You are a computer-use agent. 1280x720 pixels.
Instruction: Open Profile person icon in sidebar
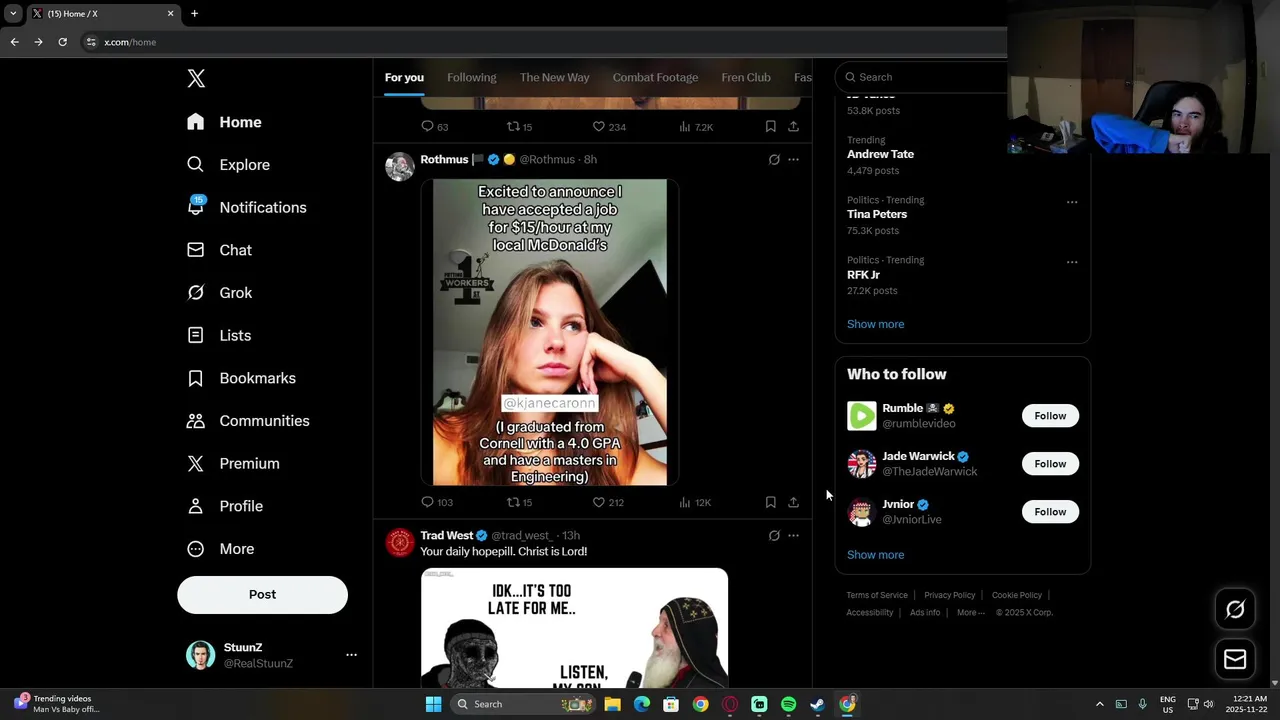coord(196,506)
